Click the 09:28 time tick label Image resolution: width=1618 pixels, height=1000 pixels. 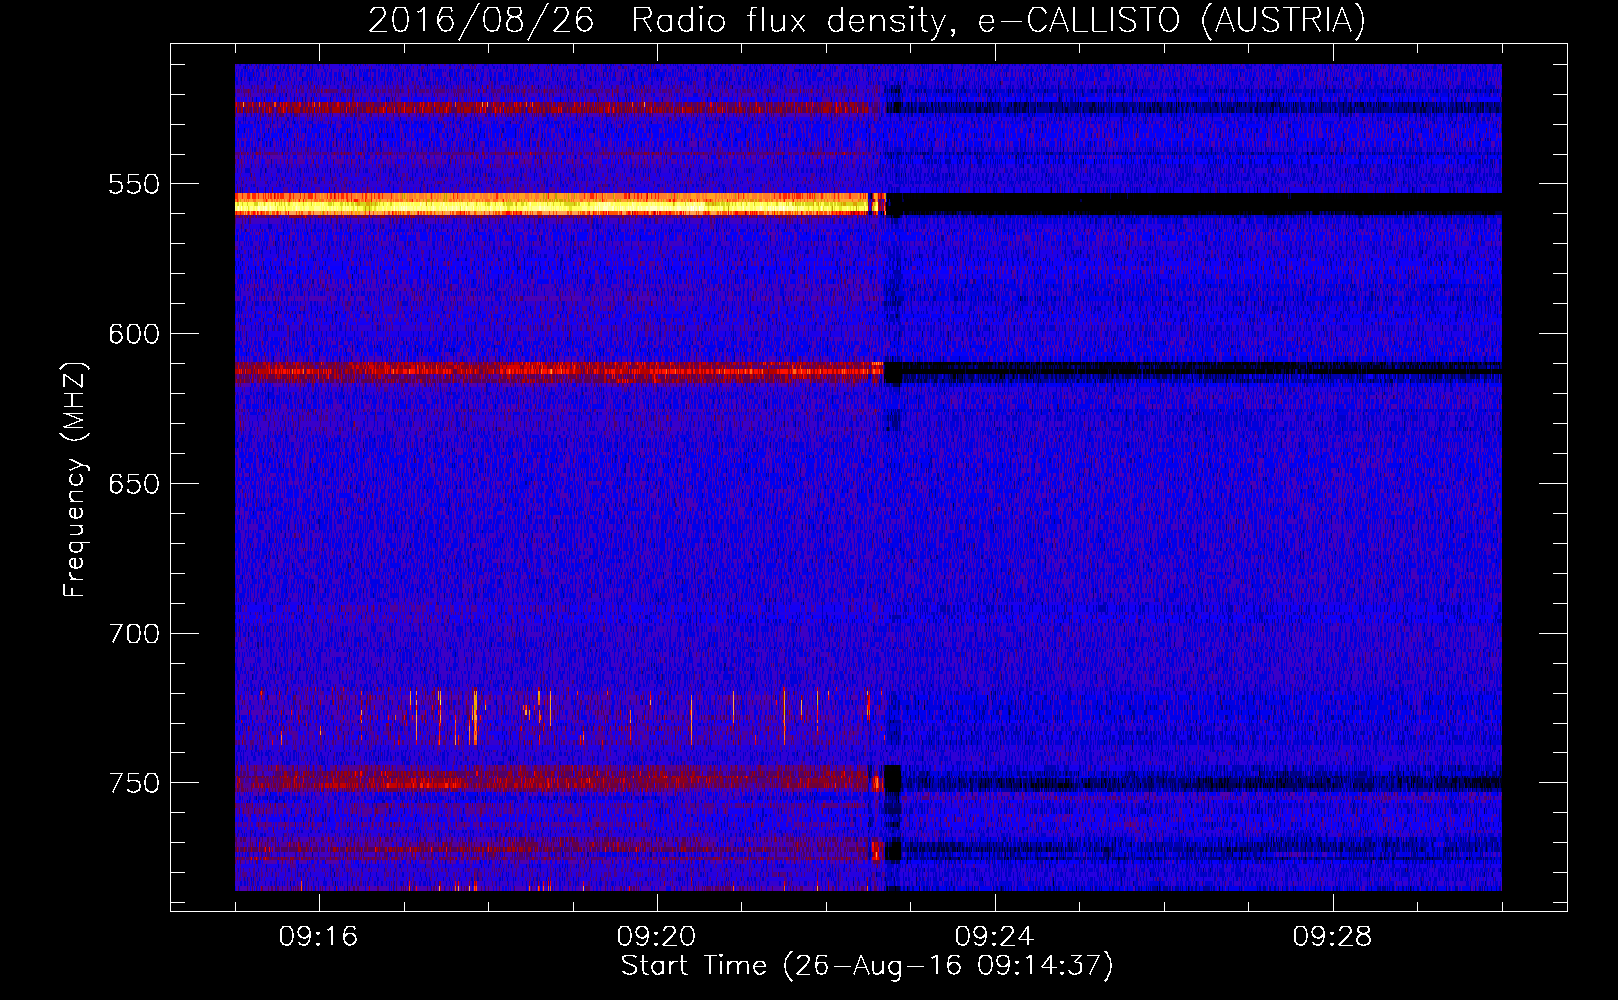pos(1332,937)
